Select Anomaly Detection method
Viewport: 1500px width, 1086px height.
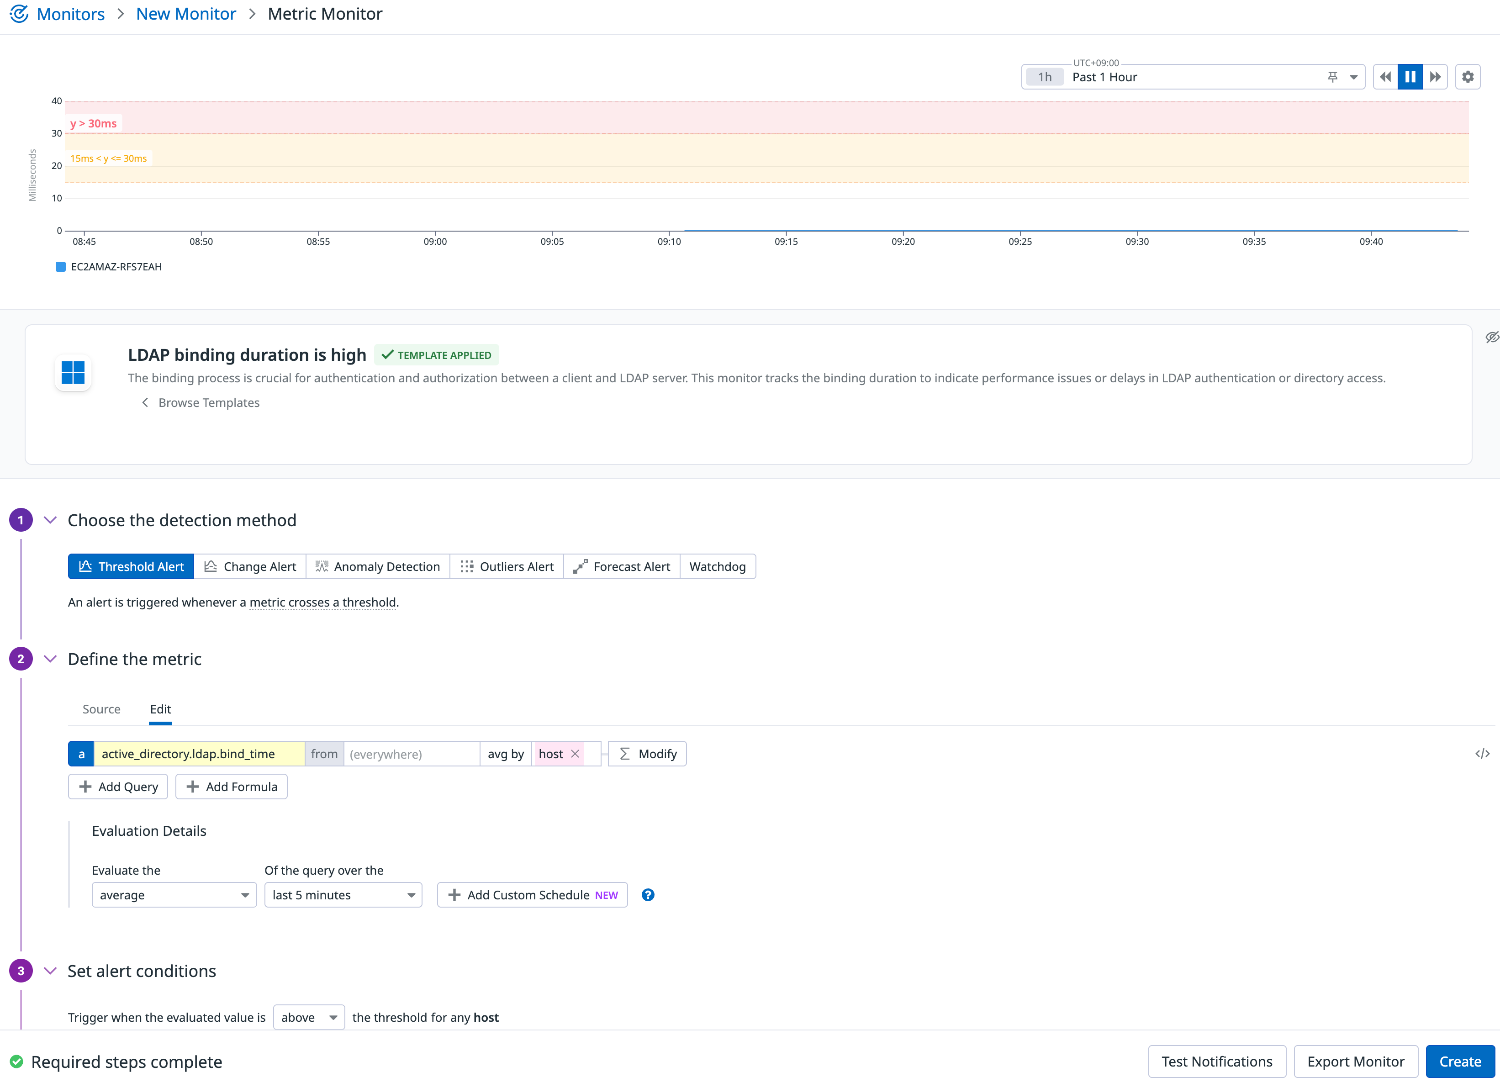click(378, 567)
